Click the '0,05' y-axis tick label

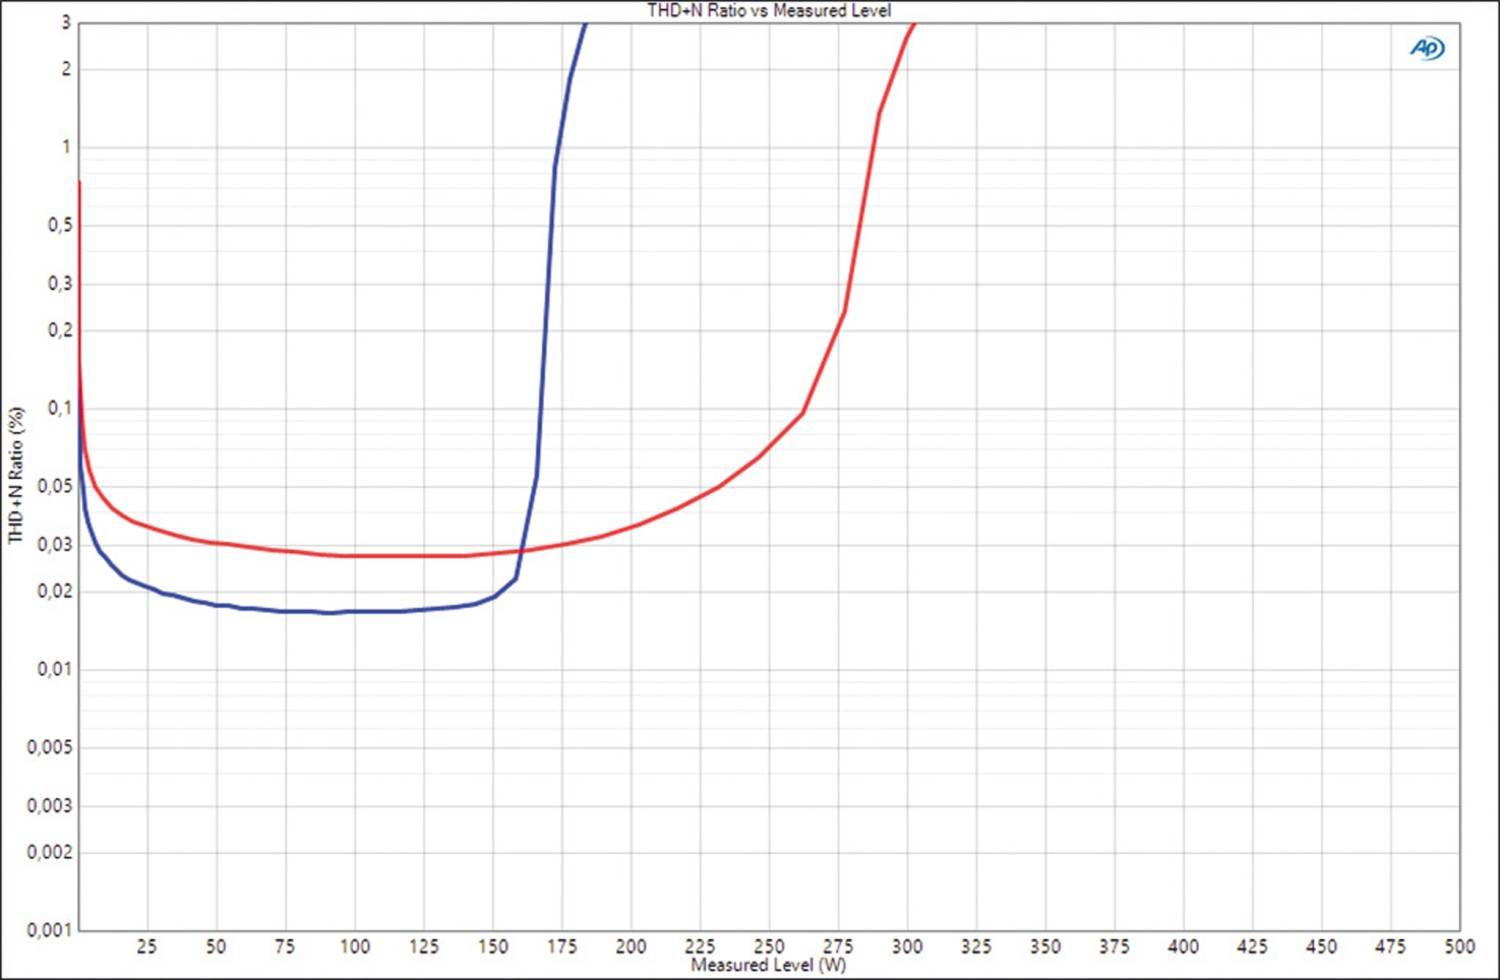coord(55,486)
